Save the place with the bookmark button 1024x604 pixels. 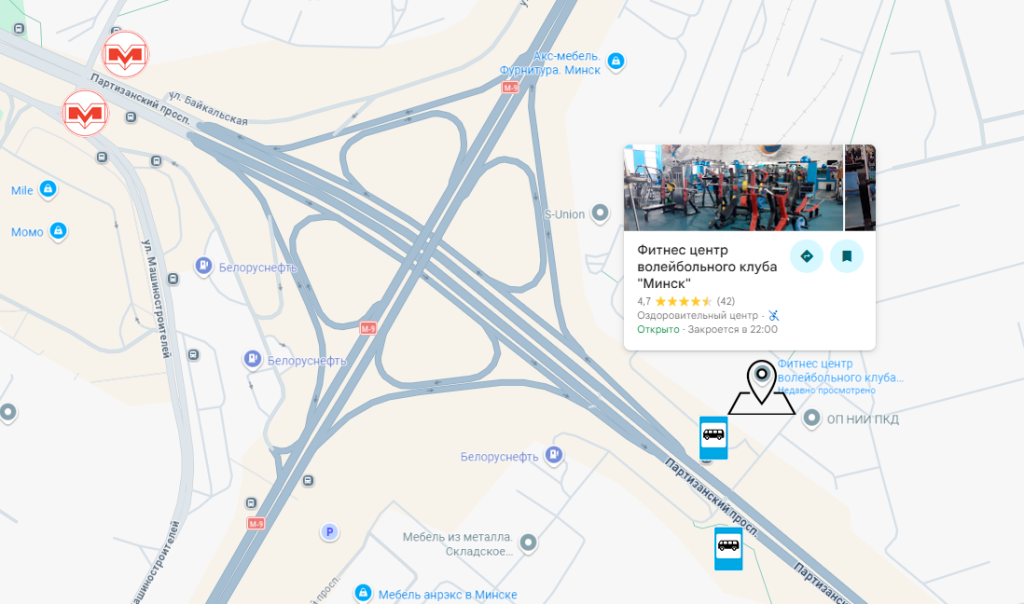point(846,256)
